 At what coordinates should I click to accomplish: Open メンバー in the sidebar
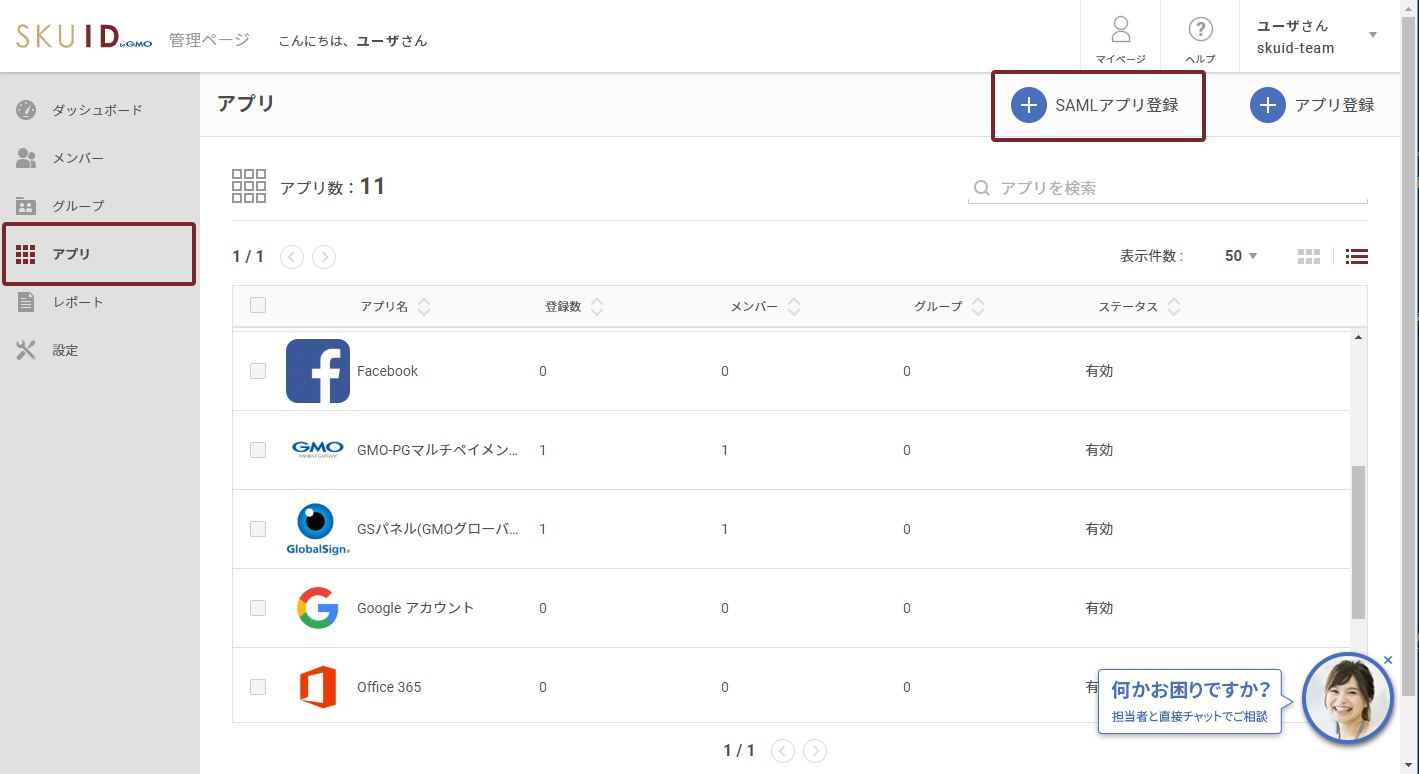point(78,158)
